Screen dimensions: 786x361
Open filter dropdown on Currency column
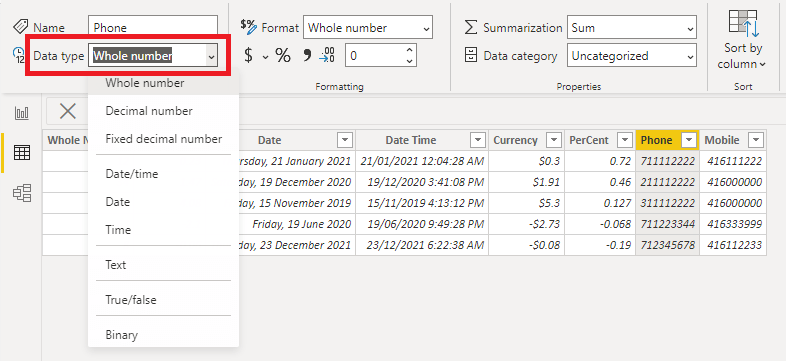tap(553, 140)
